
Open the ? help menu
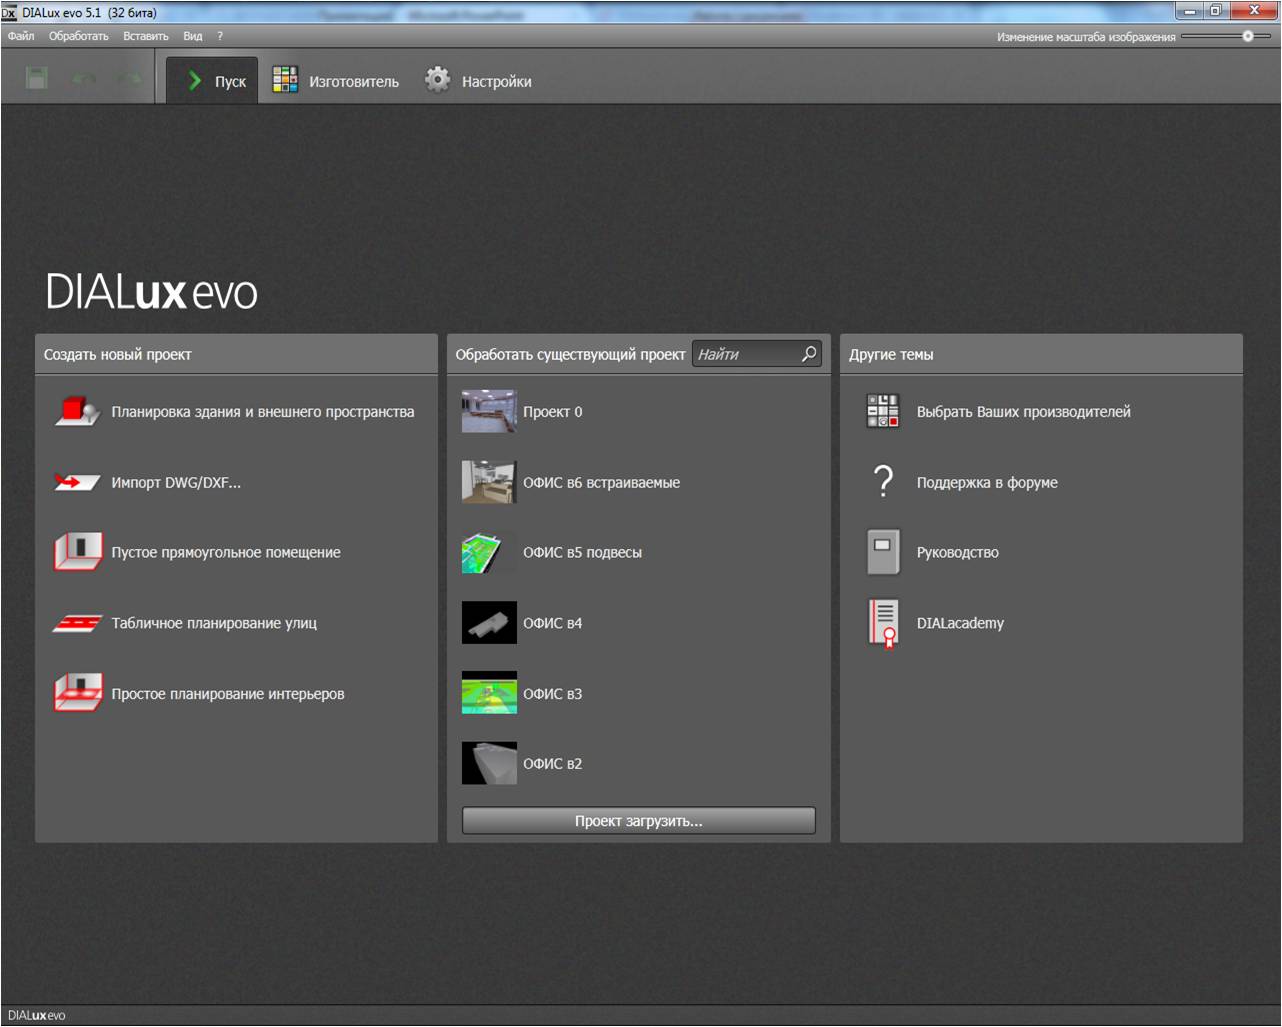click(x=220, y=36)
